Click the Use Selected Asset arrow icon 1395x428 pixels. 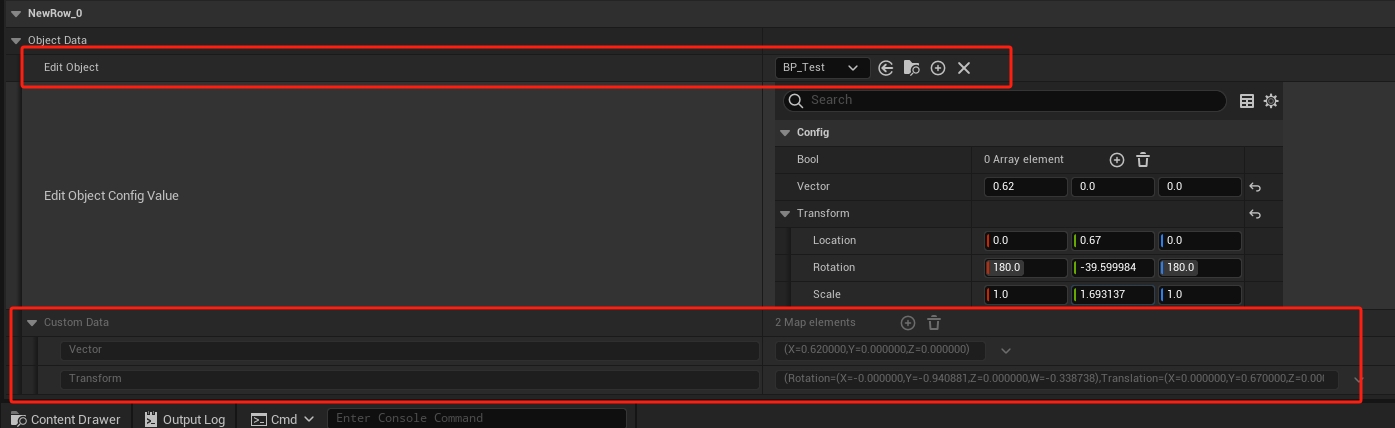coord(885,68)
